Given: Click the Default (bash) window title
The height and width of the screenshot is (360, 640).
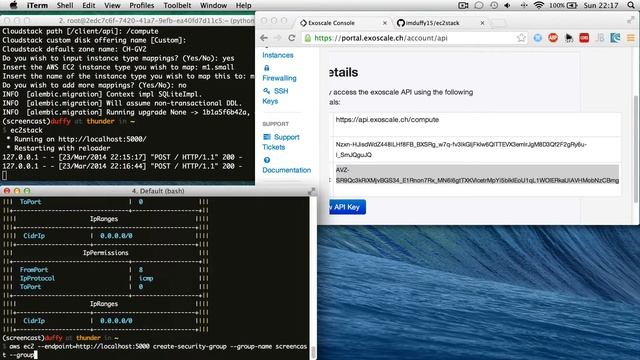Looking at the screenshot, I should coord(158,191).
